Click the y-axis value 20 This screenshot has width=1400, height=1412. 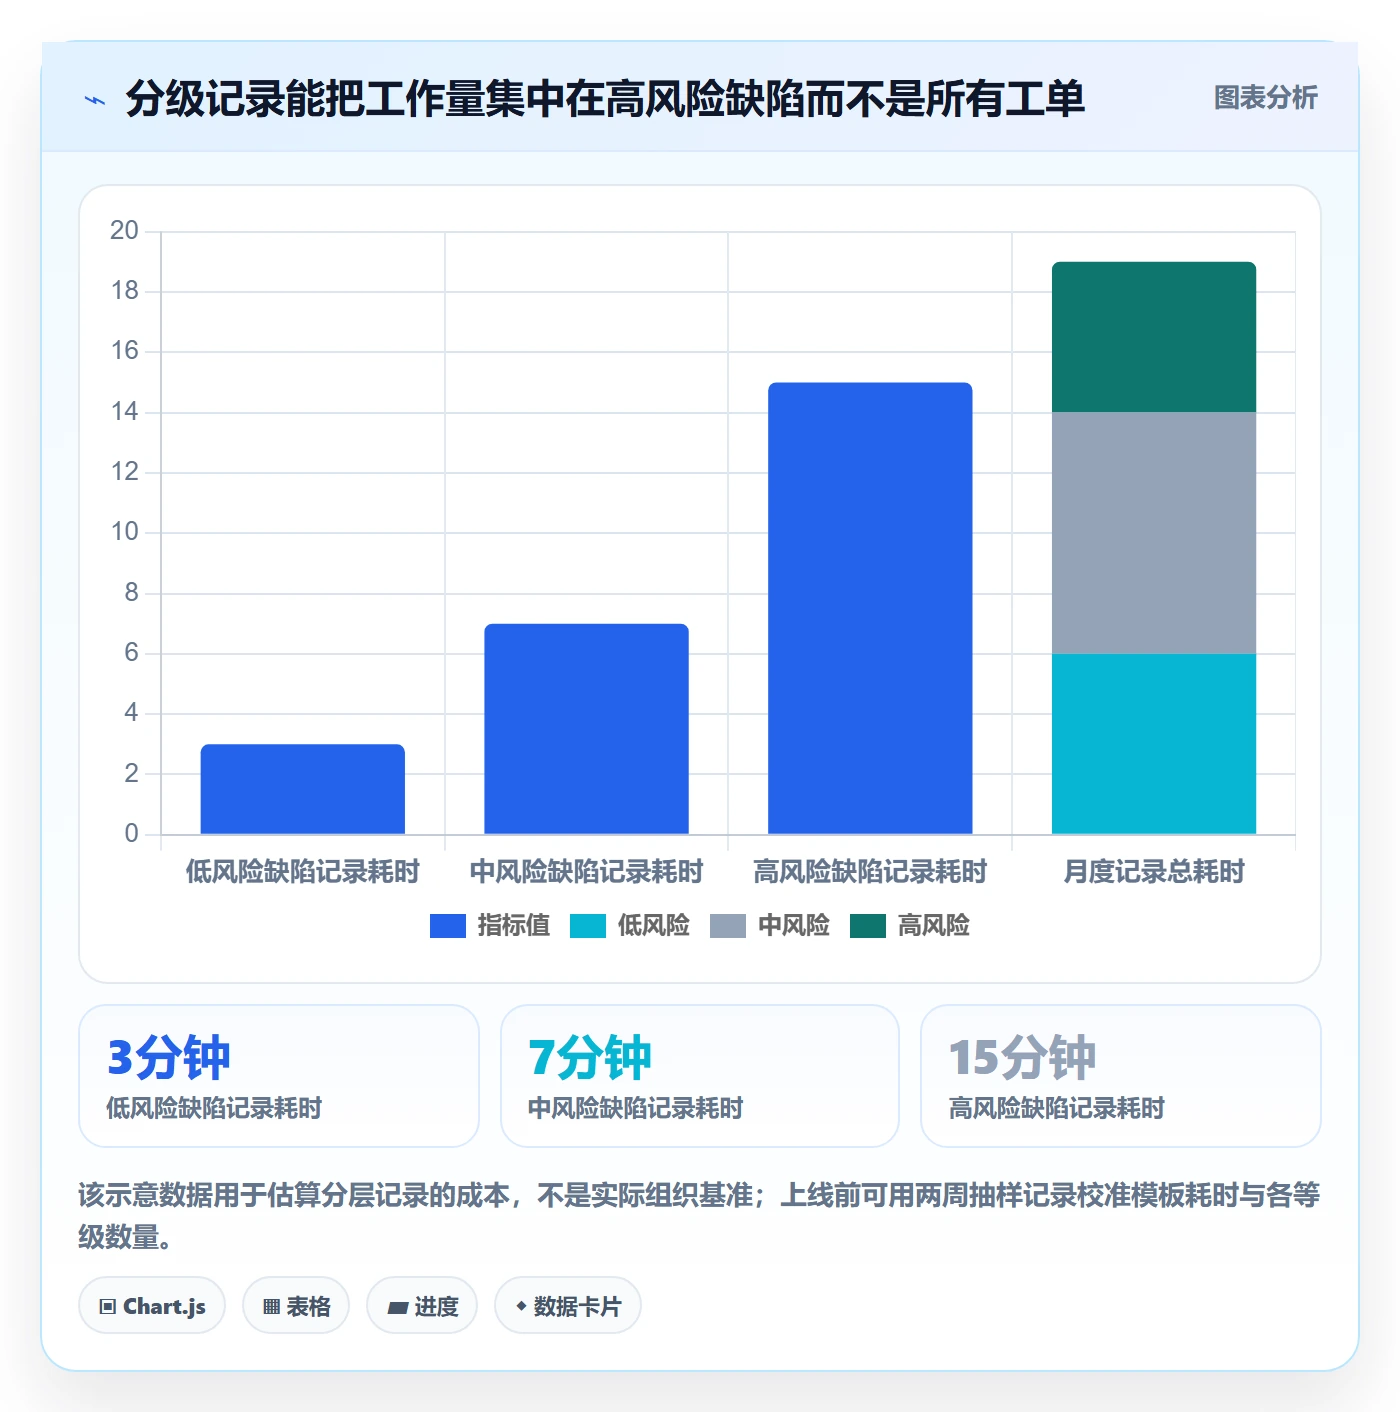tap(125, 231)
